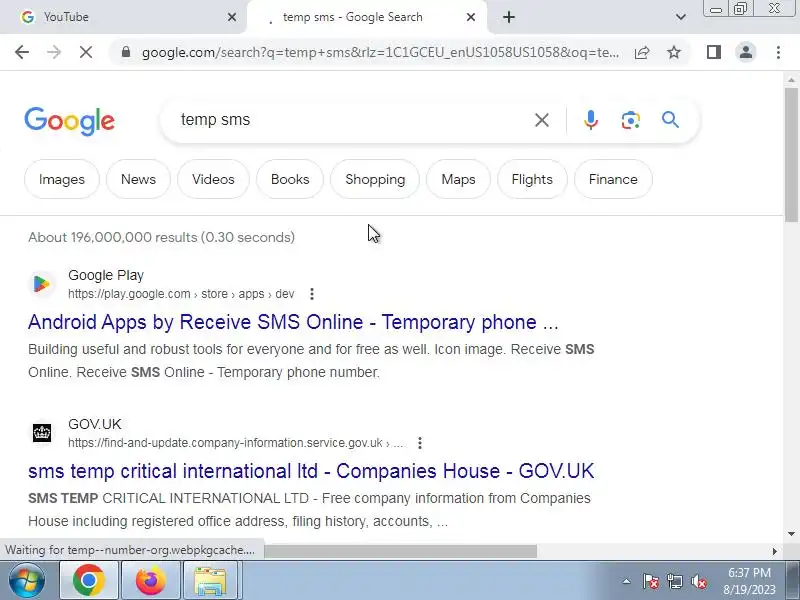This screenshot has height=600, width=800.
Task: Open Windows Explorer from the taskbar
Action: coord(211,581)
